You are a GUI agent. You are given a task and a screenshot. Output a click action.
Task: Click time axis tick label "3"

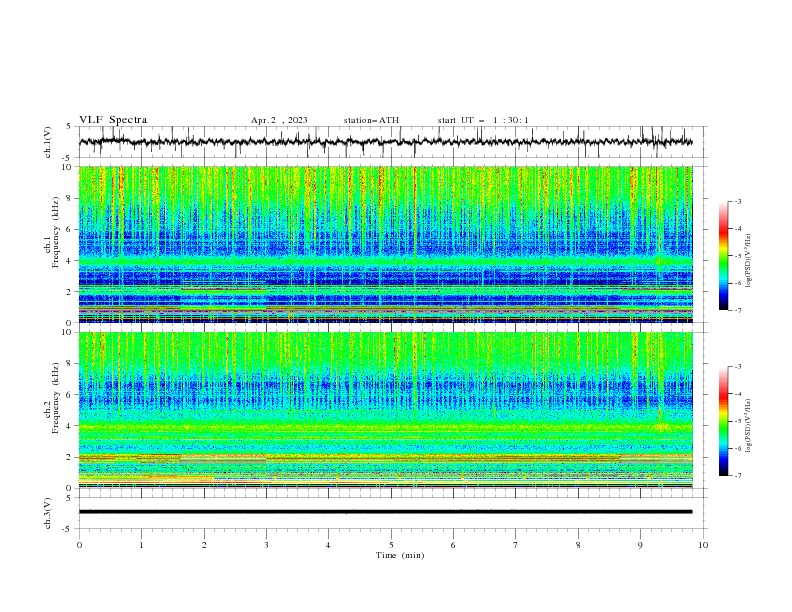pos(266,545)
